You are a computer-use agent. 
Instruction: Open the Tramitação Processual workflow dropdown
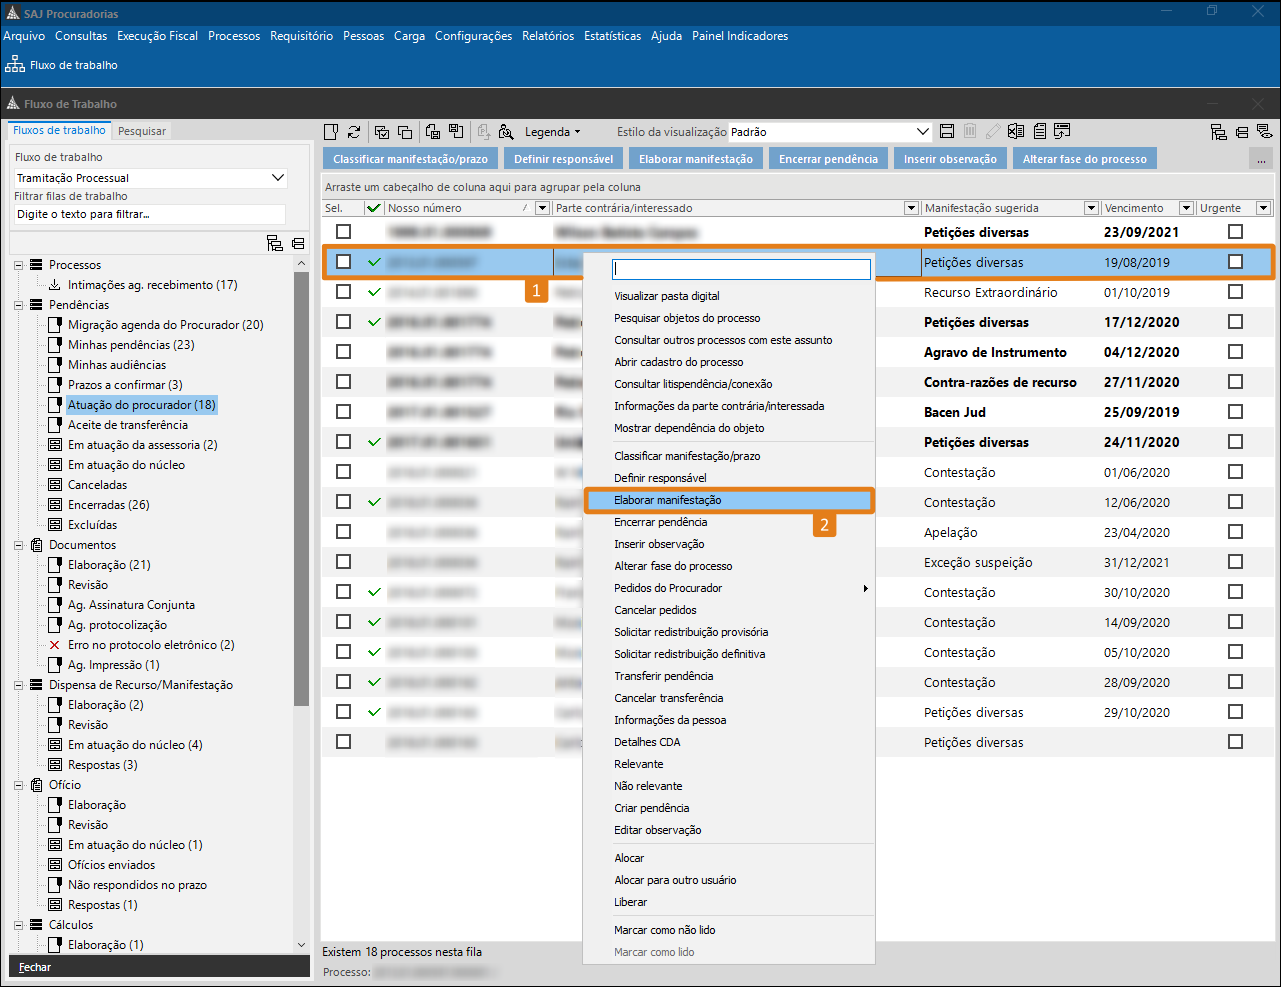pos(278,178)
